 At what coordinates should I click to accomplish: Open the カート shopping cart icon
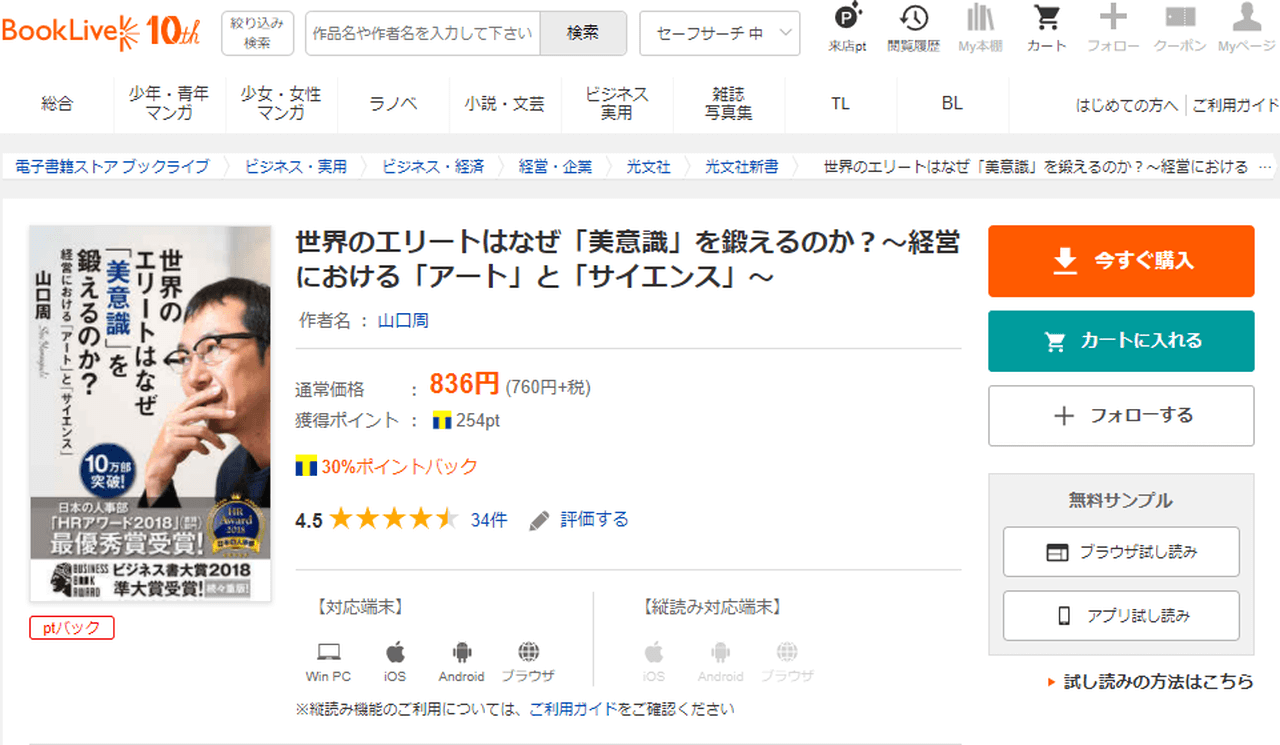coord(1046,27)
